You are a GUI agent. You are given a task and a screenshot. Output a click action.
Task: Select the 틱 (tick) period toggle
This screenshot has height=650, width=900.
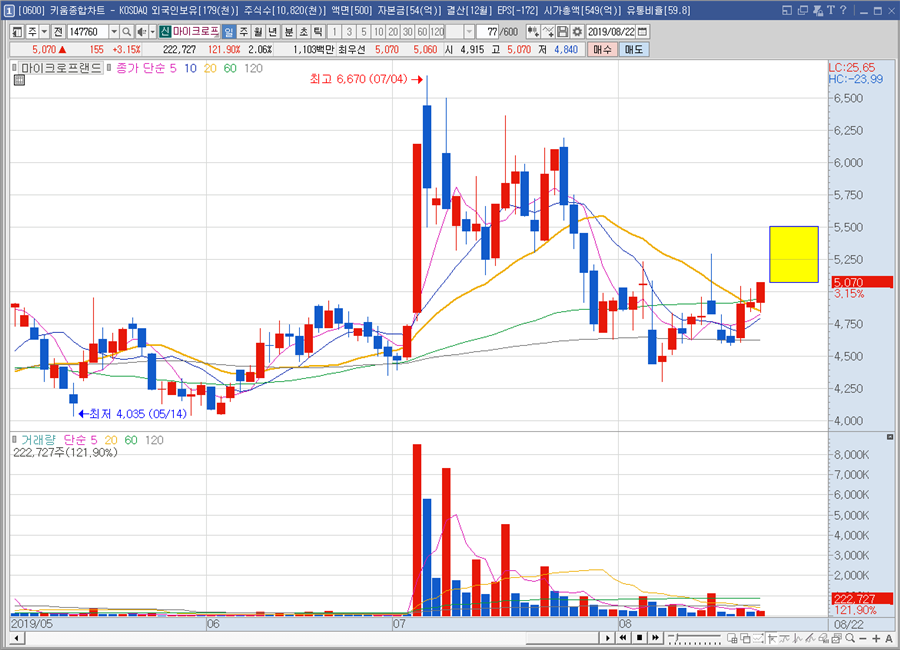pyautogui.click(x=318, y=32)
